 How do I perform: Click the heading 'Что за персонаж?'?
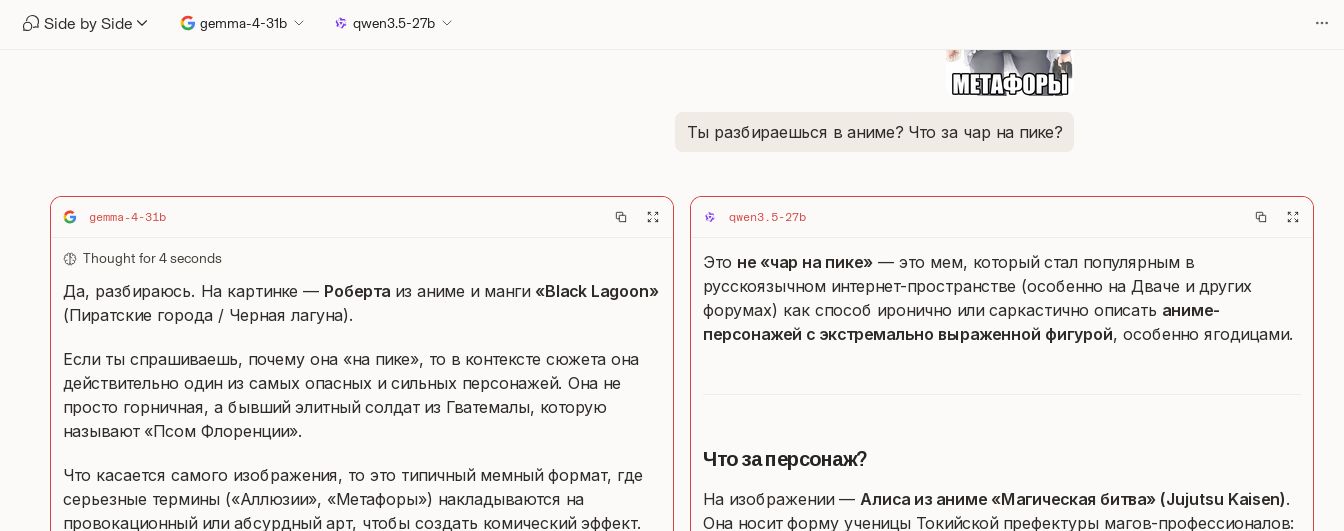pos(785,459)
